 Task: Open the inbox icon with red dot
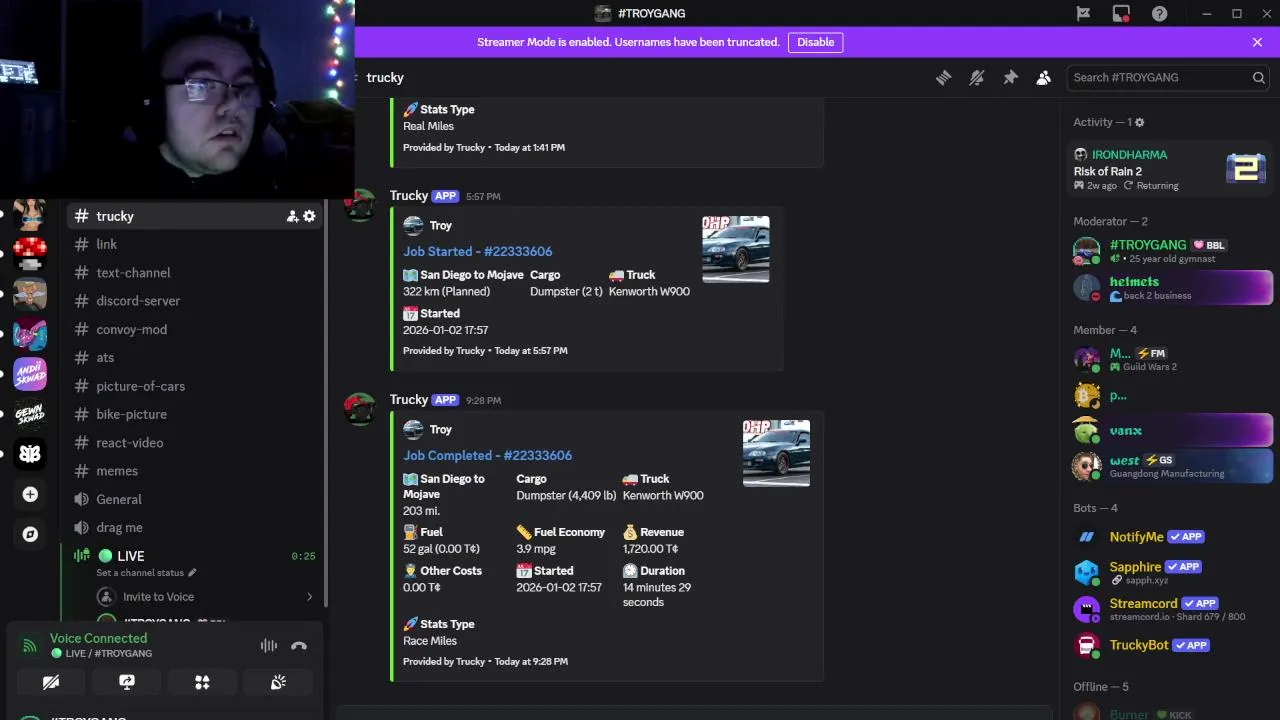[1121, 13]
